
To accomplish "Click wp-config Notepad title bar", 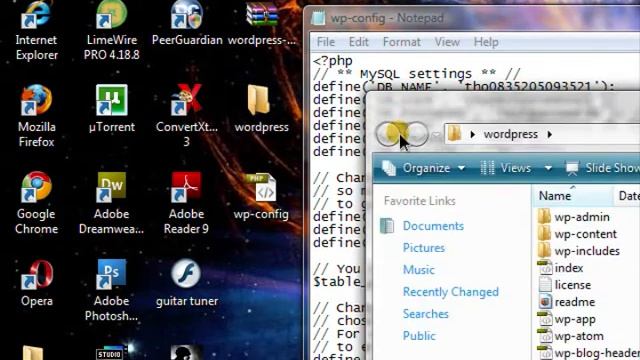I will click(x=472, y=18).
